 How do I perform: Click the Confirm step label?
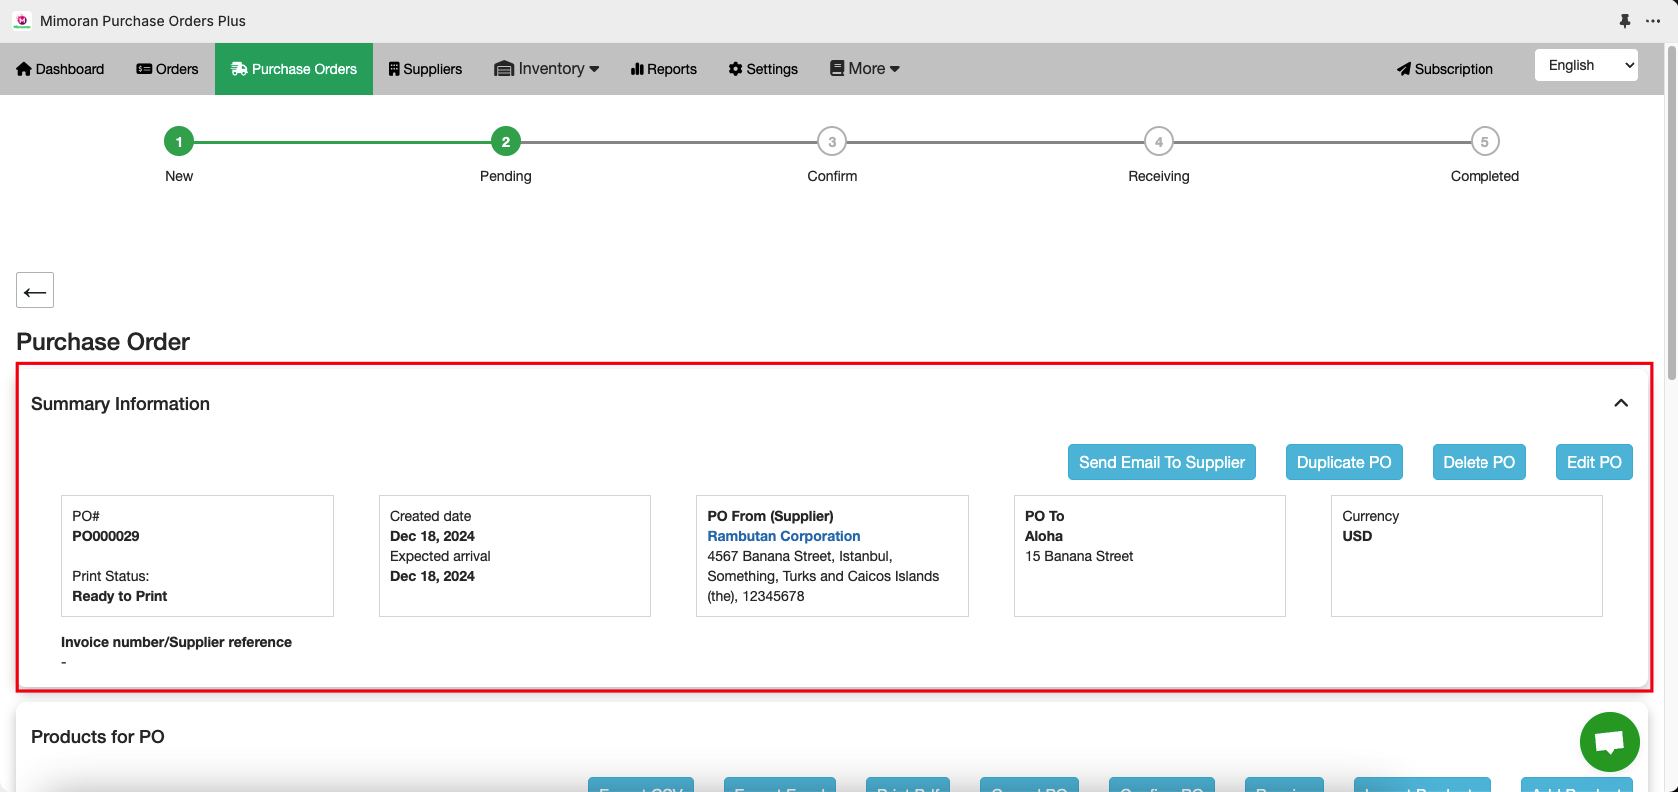click(x=832, y=176)
